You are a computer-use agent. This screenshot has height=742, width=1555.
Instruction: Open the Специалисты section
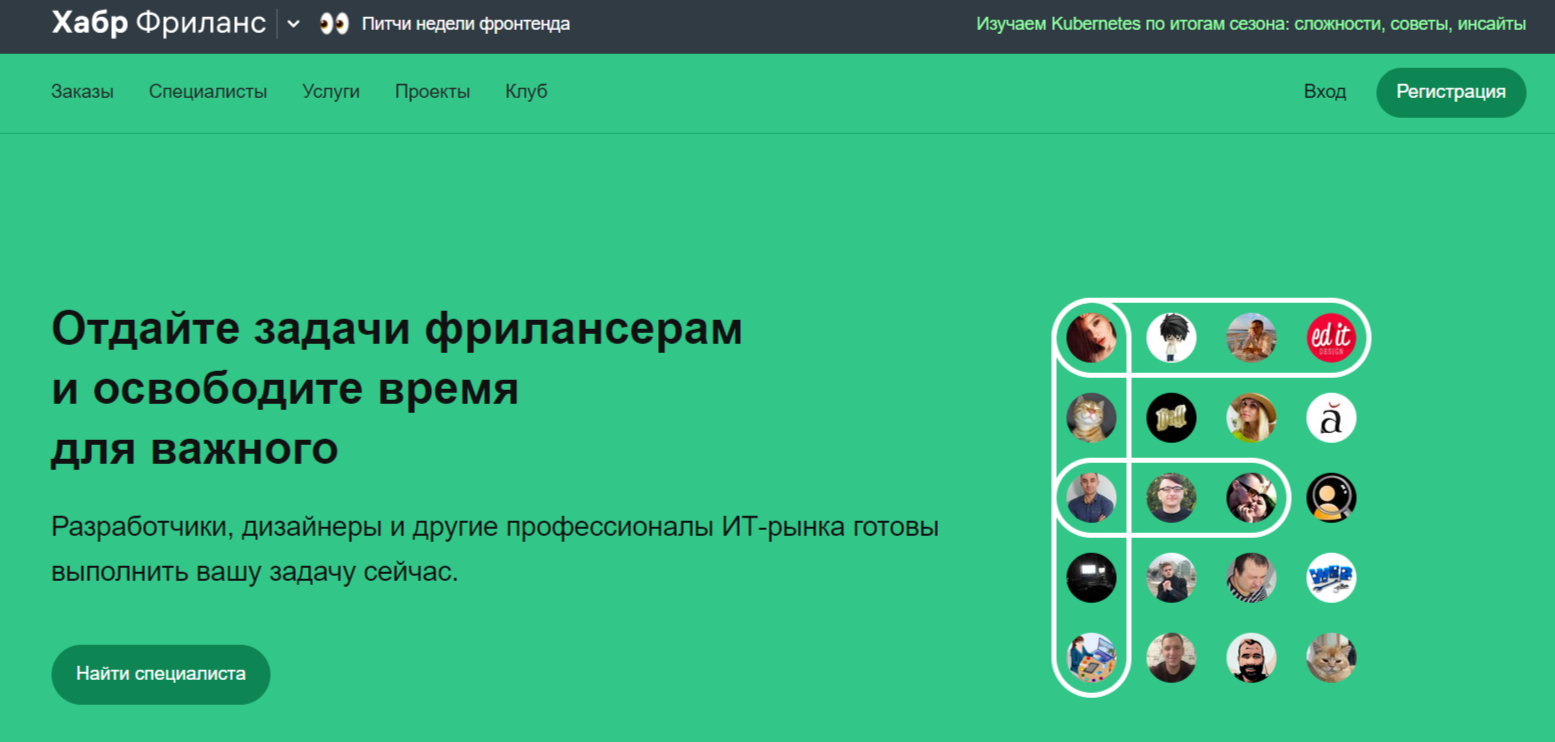tap(208, 91)
